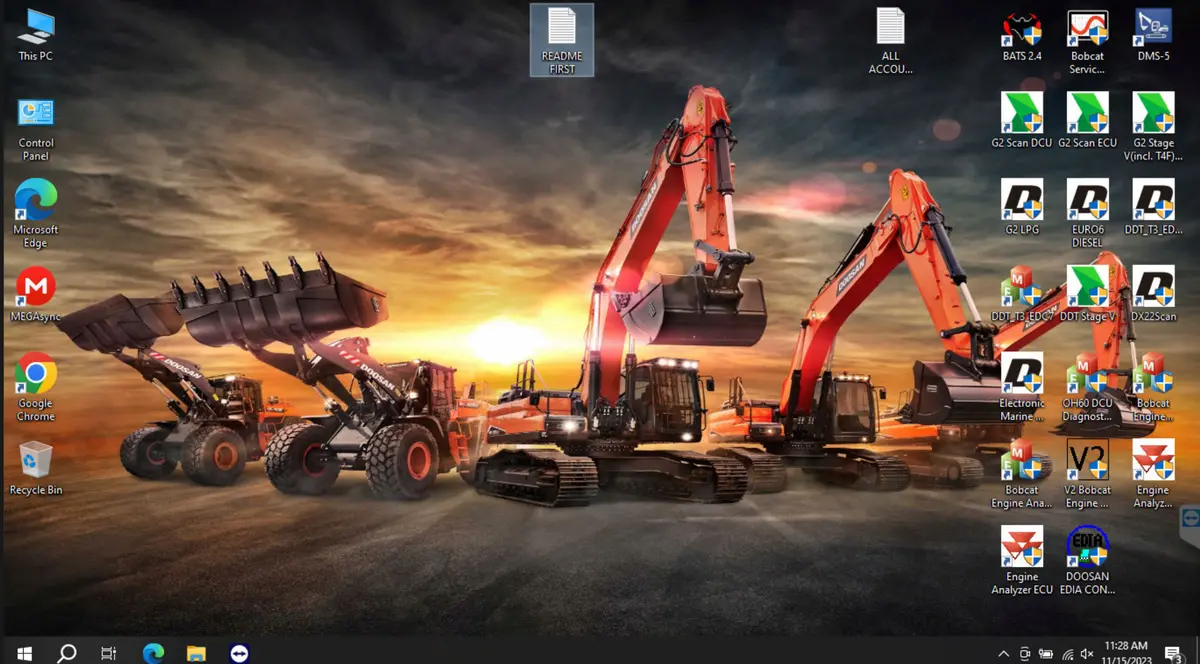The width and height of the screenshot is (1200, 664).
Task: Open the Windows Start menu
Action: pyautogui.click(x=24, y=653)
